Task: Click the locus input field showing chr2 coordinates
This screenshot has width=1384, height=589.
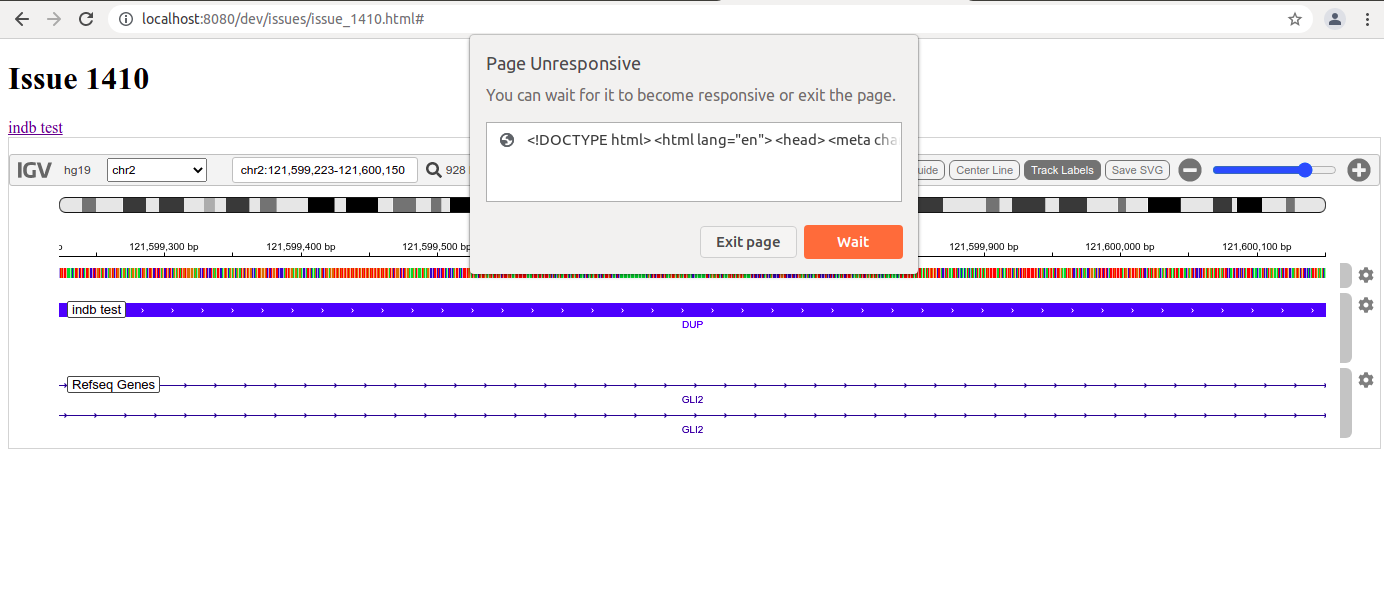Action: [x=323, y=169]
